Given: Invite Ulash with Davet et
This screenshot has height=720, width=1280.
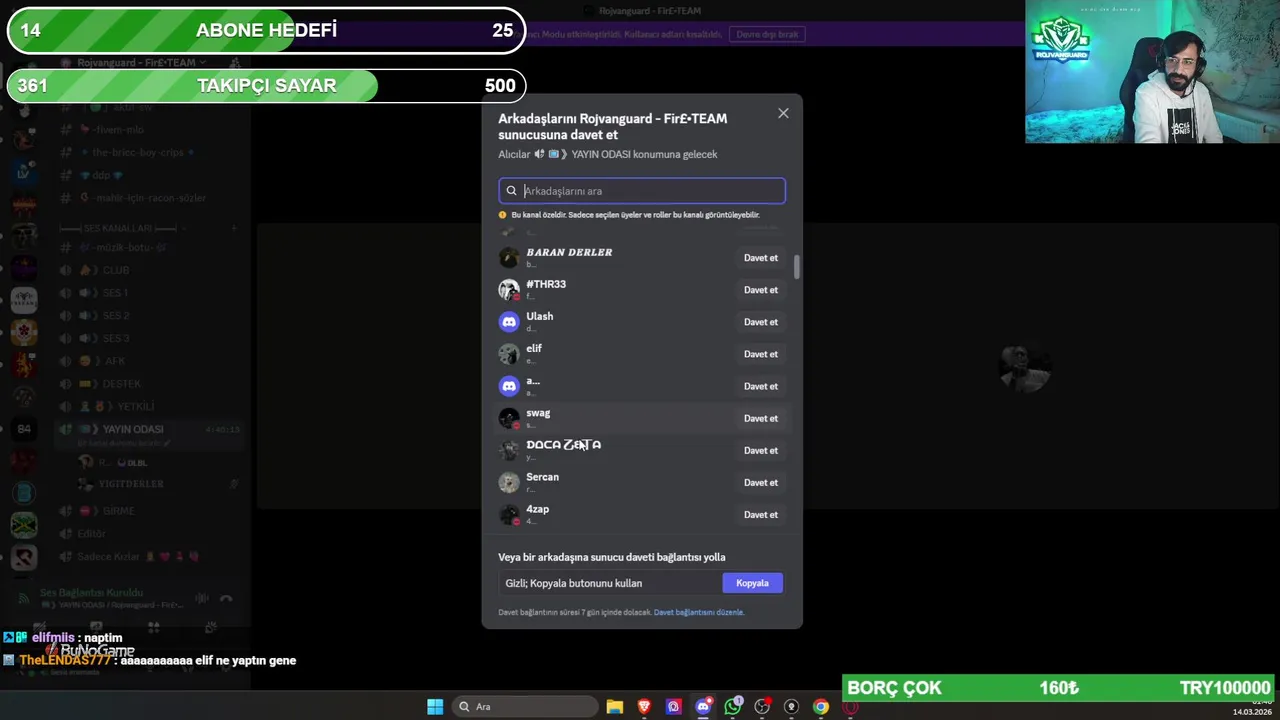Looking at the screenshot, I should 760,322.
